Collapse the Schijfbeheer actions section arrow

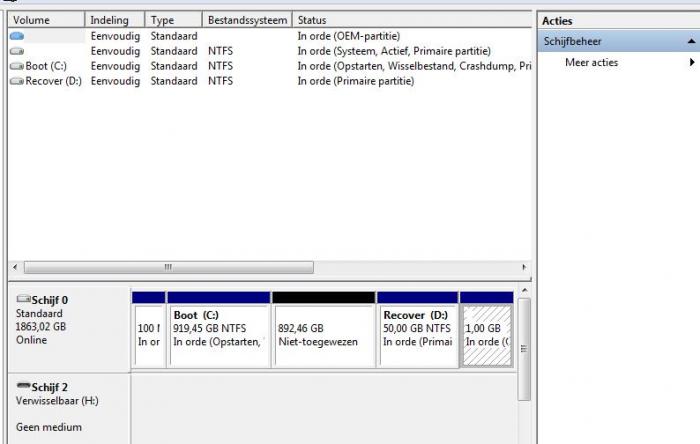point(691,41)
